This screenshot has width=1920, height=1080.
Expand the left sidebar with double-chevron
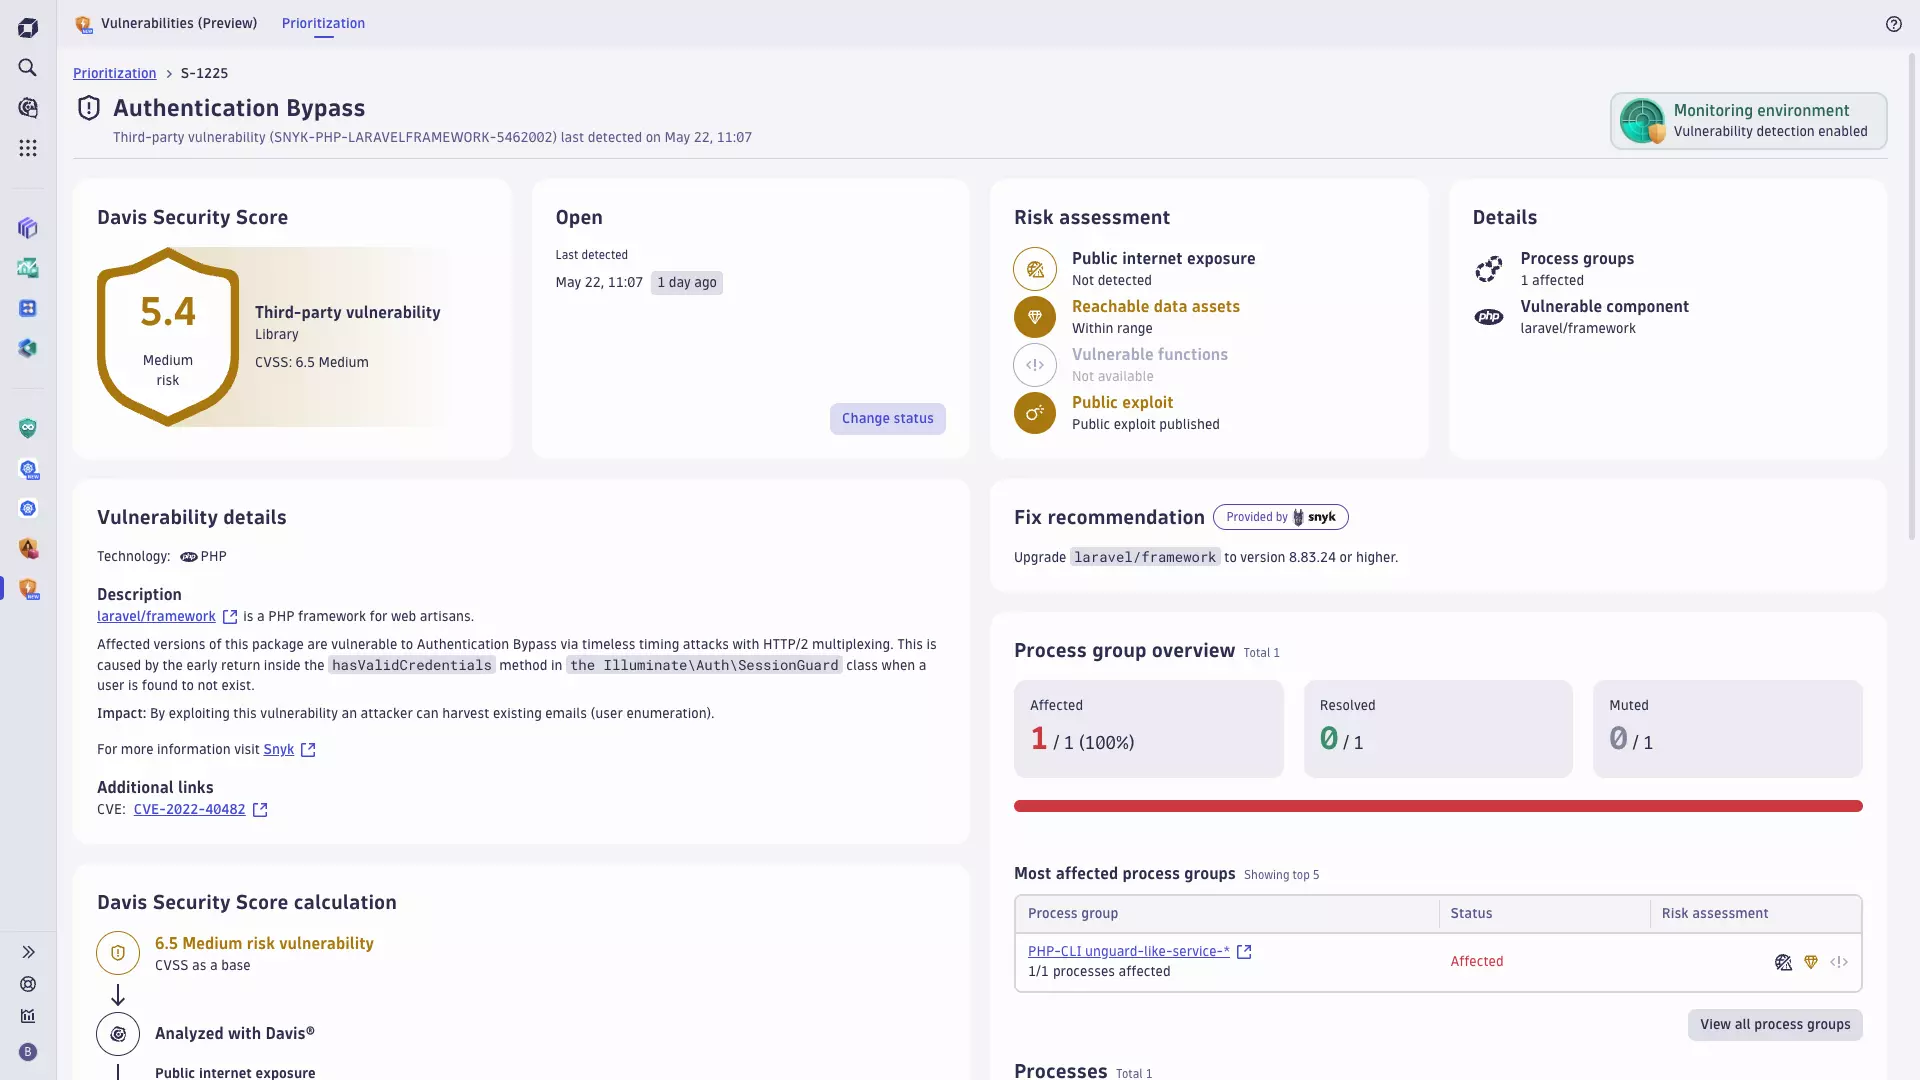(x=28, y=952)
